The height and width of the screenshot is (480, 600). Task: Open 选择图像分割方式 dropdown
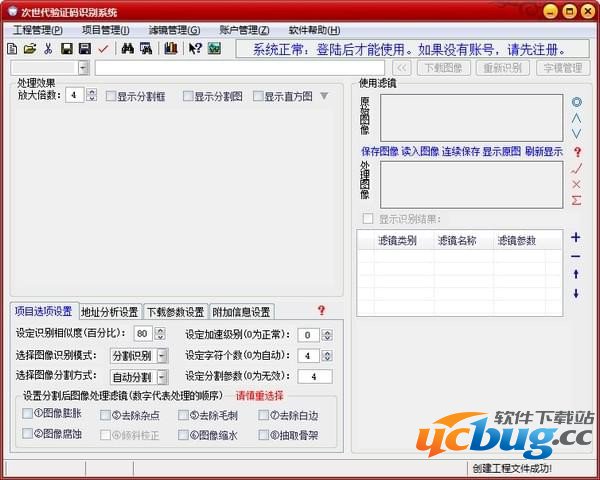162,377
